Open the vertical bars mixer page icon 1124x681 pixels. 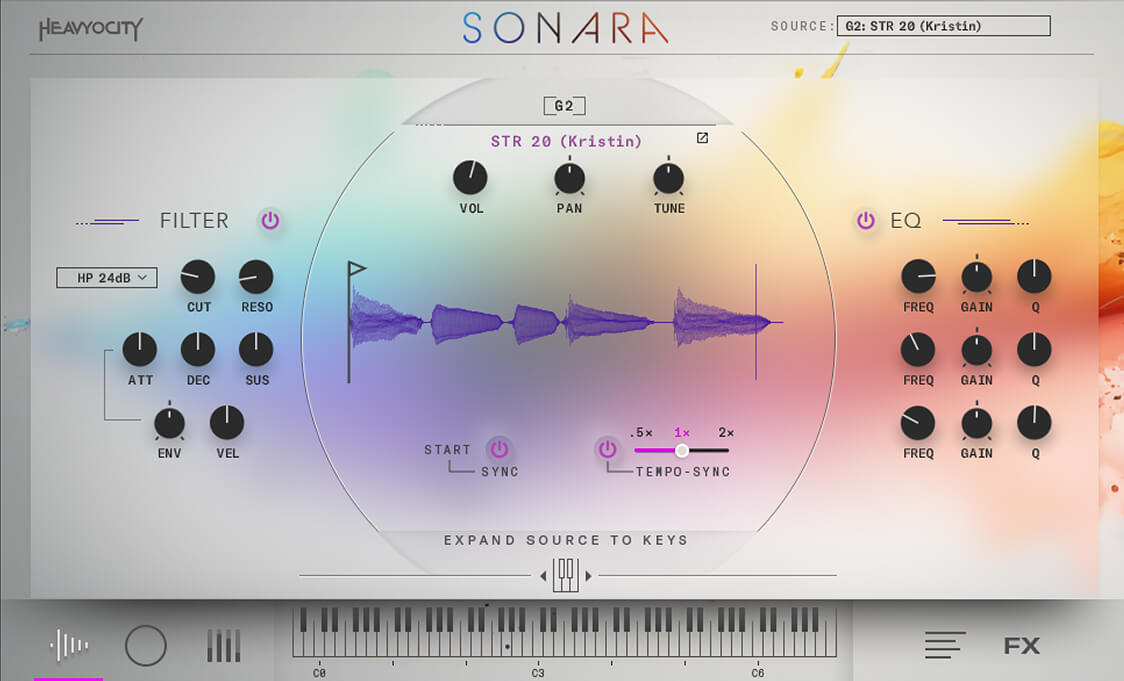223,646
